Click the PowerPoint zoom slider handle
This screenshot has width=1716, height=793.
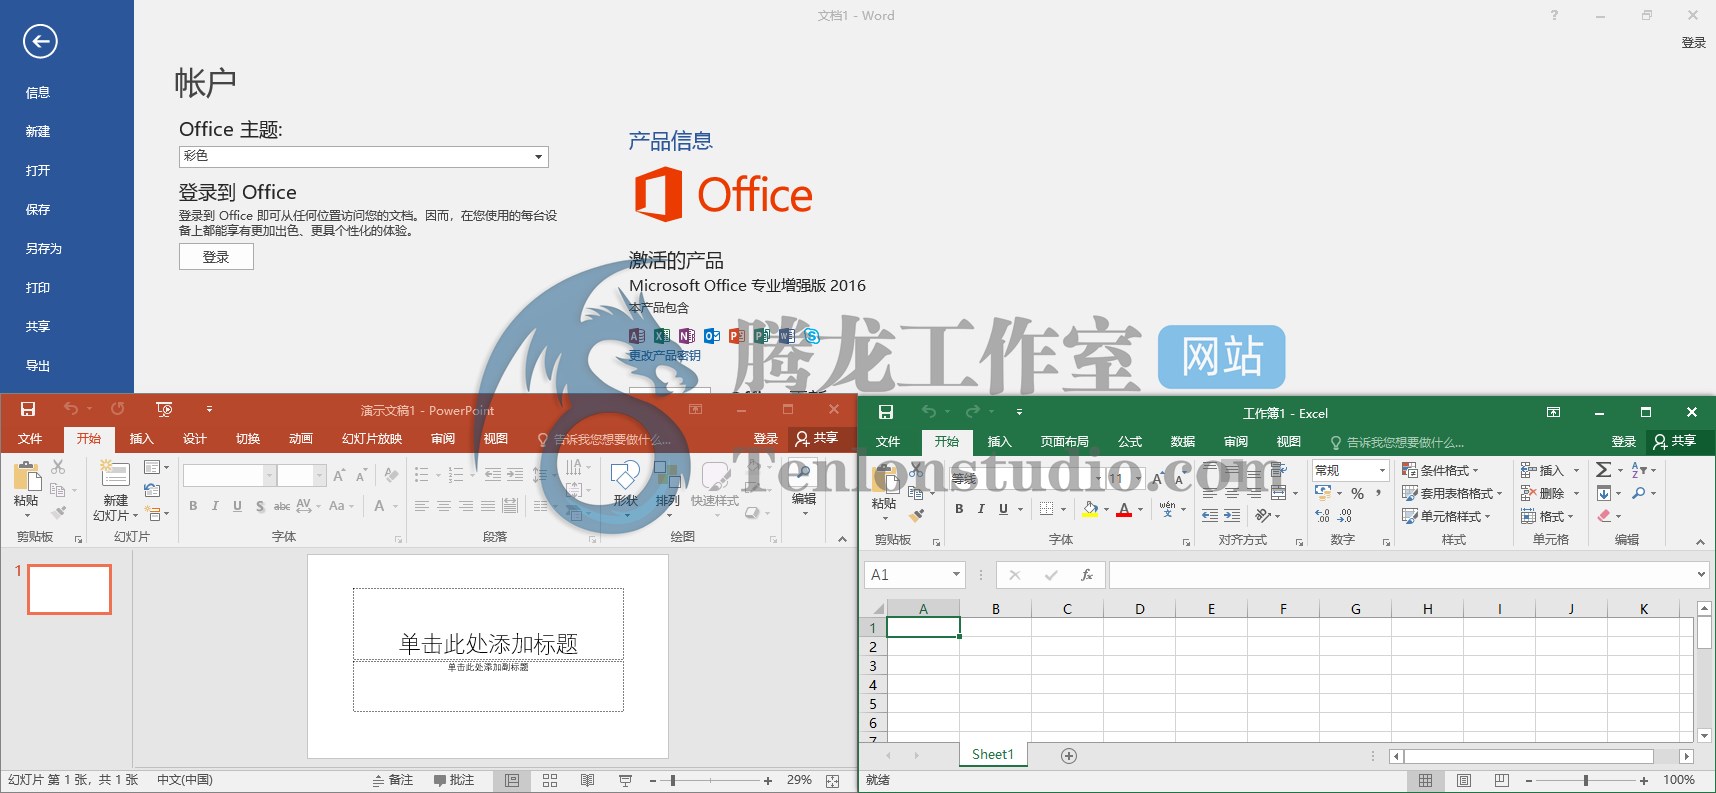coord(673,781)
